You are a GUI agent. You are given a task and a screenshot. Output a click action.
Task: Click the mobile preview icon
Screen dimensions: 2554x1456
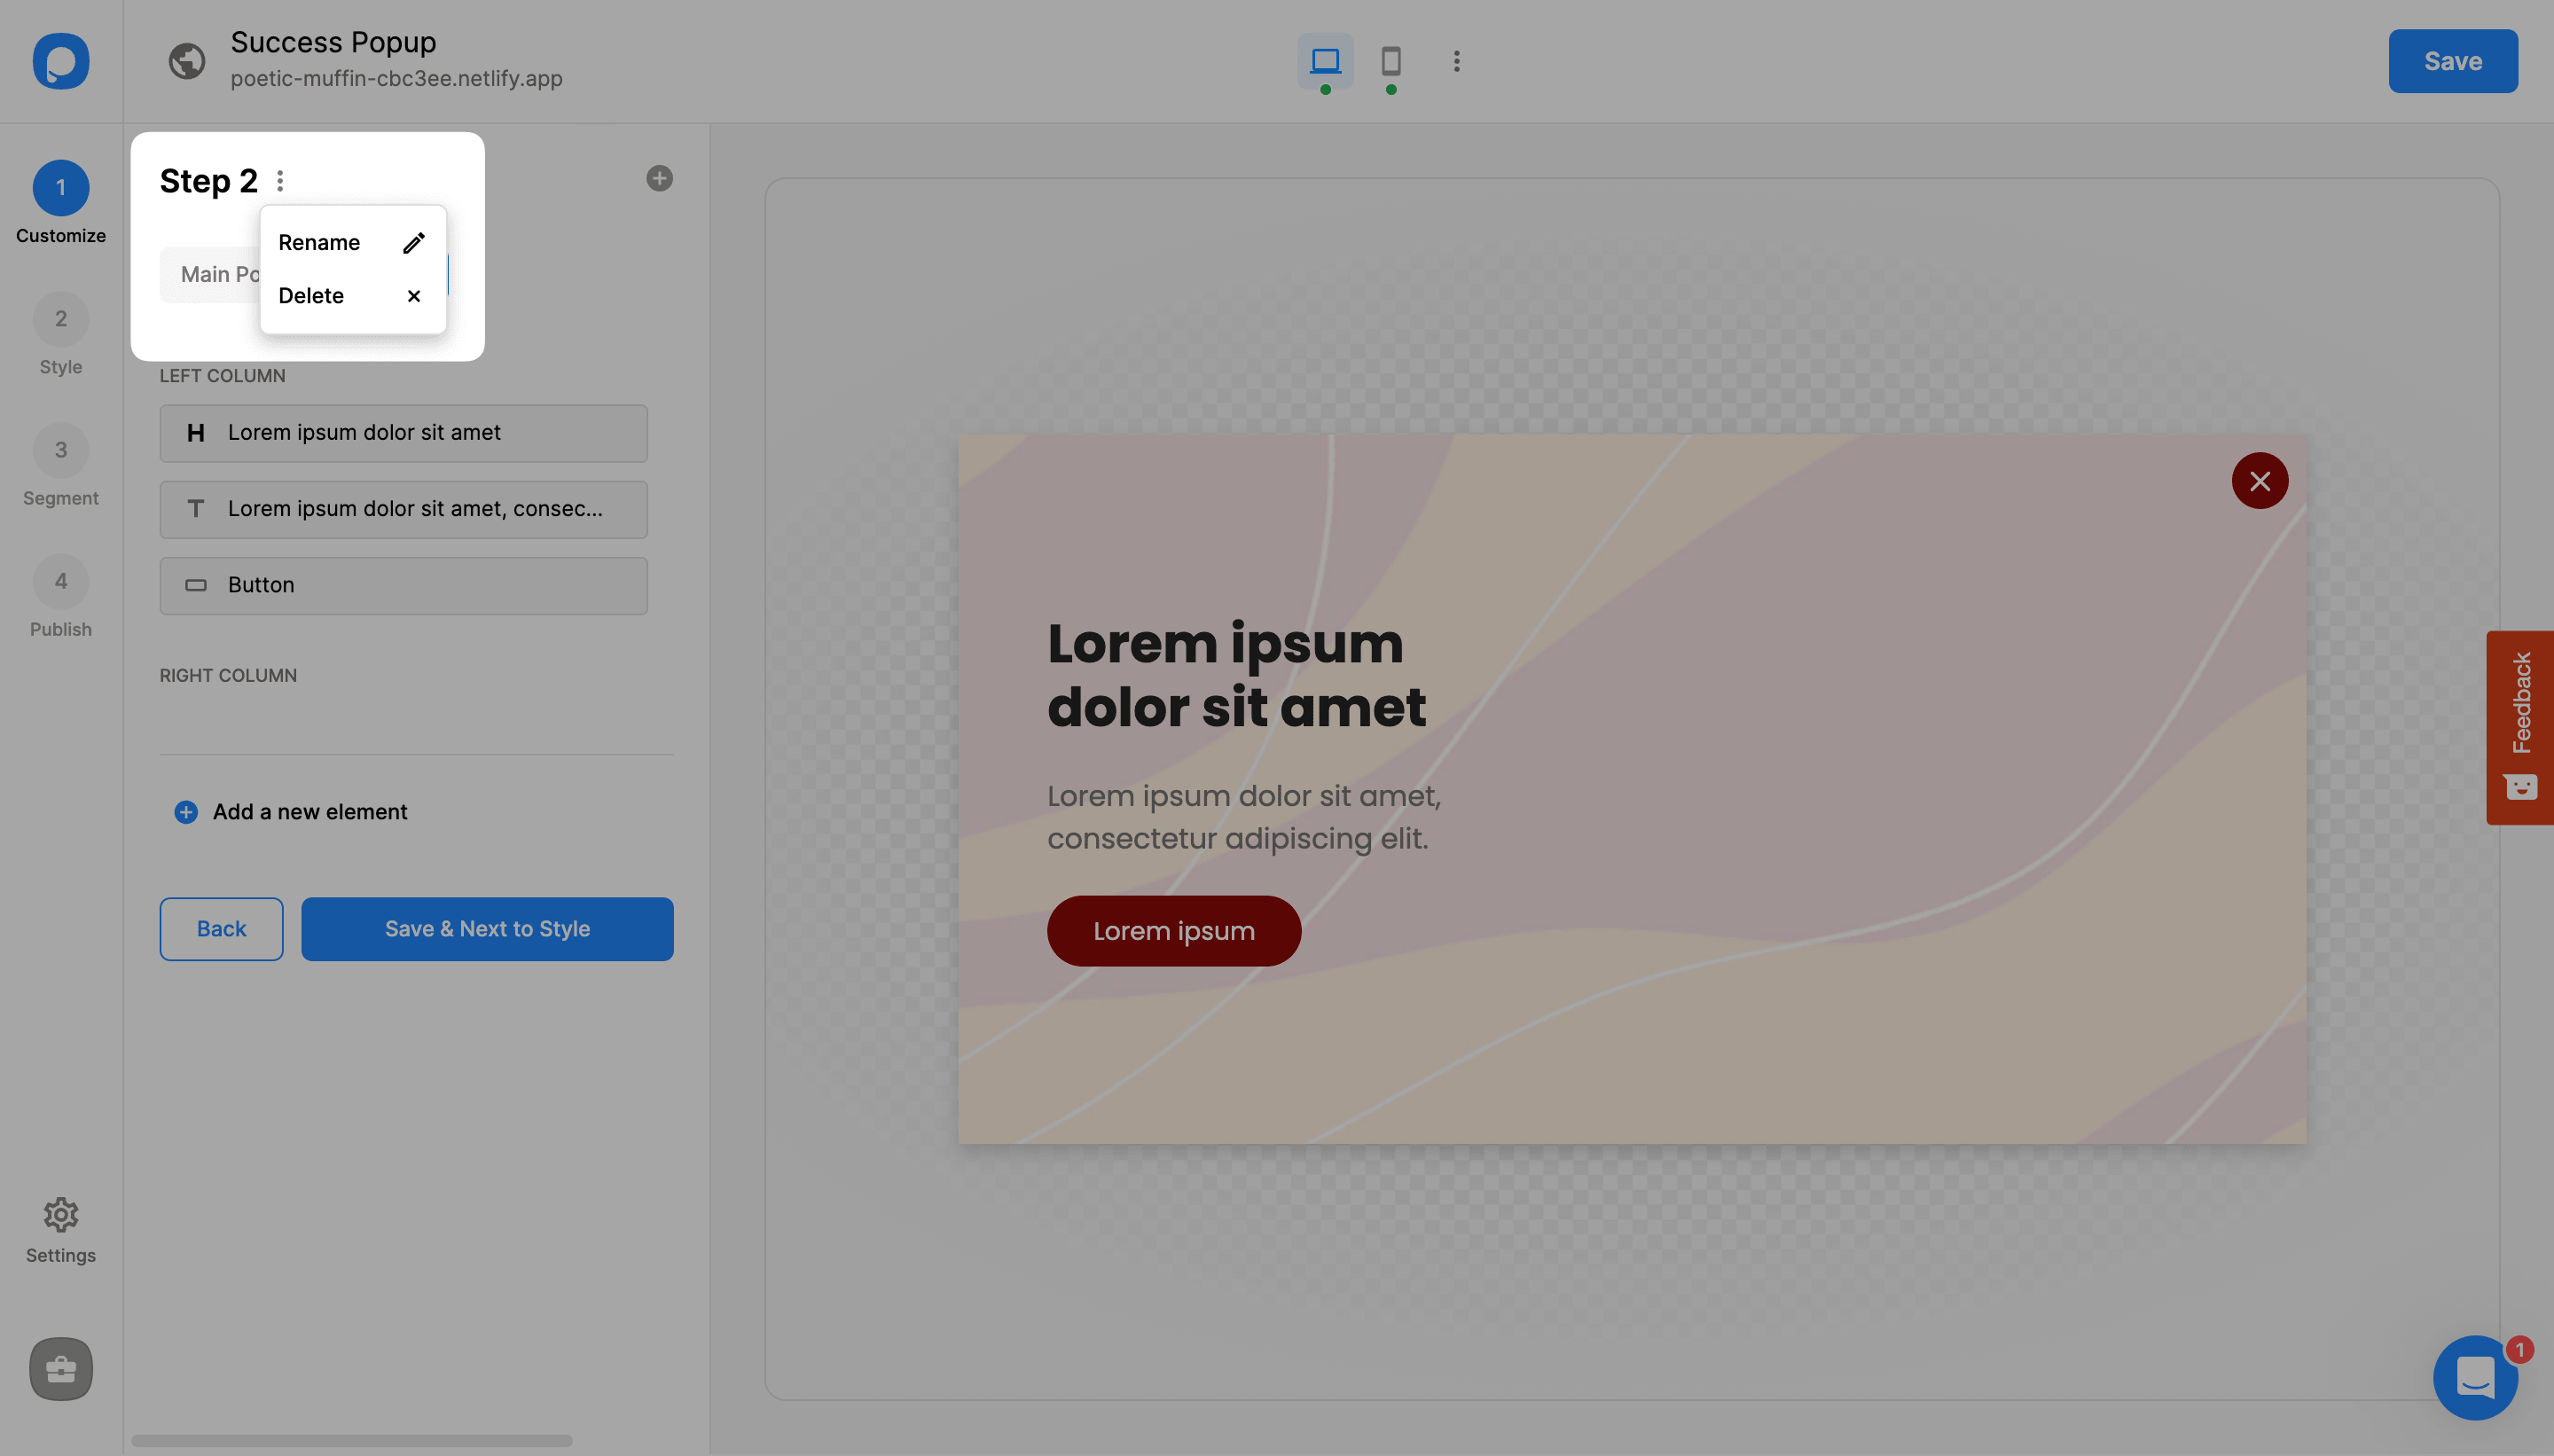coord(1390,59)
